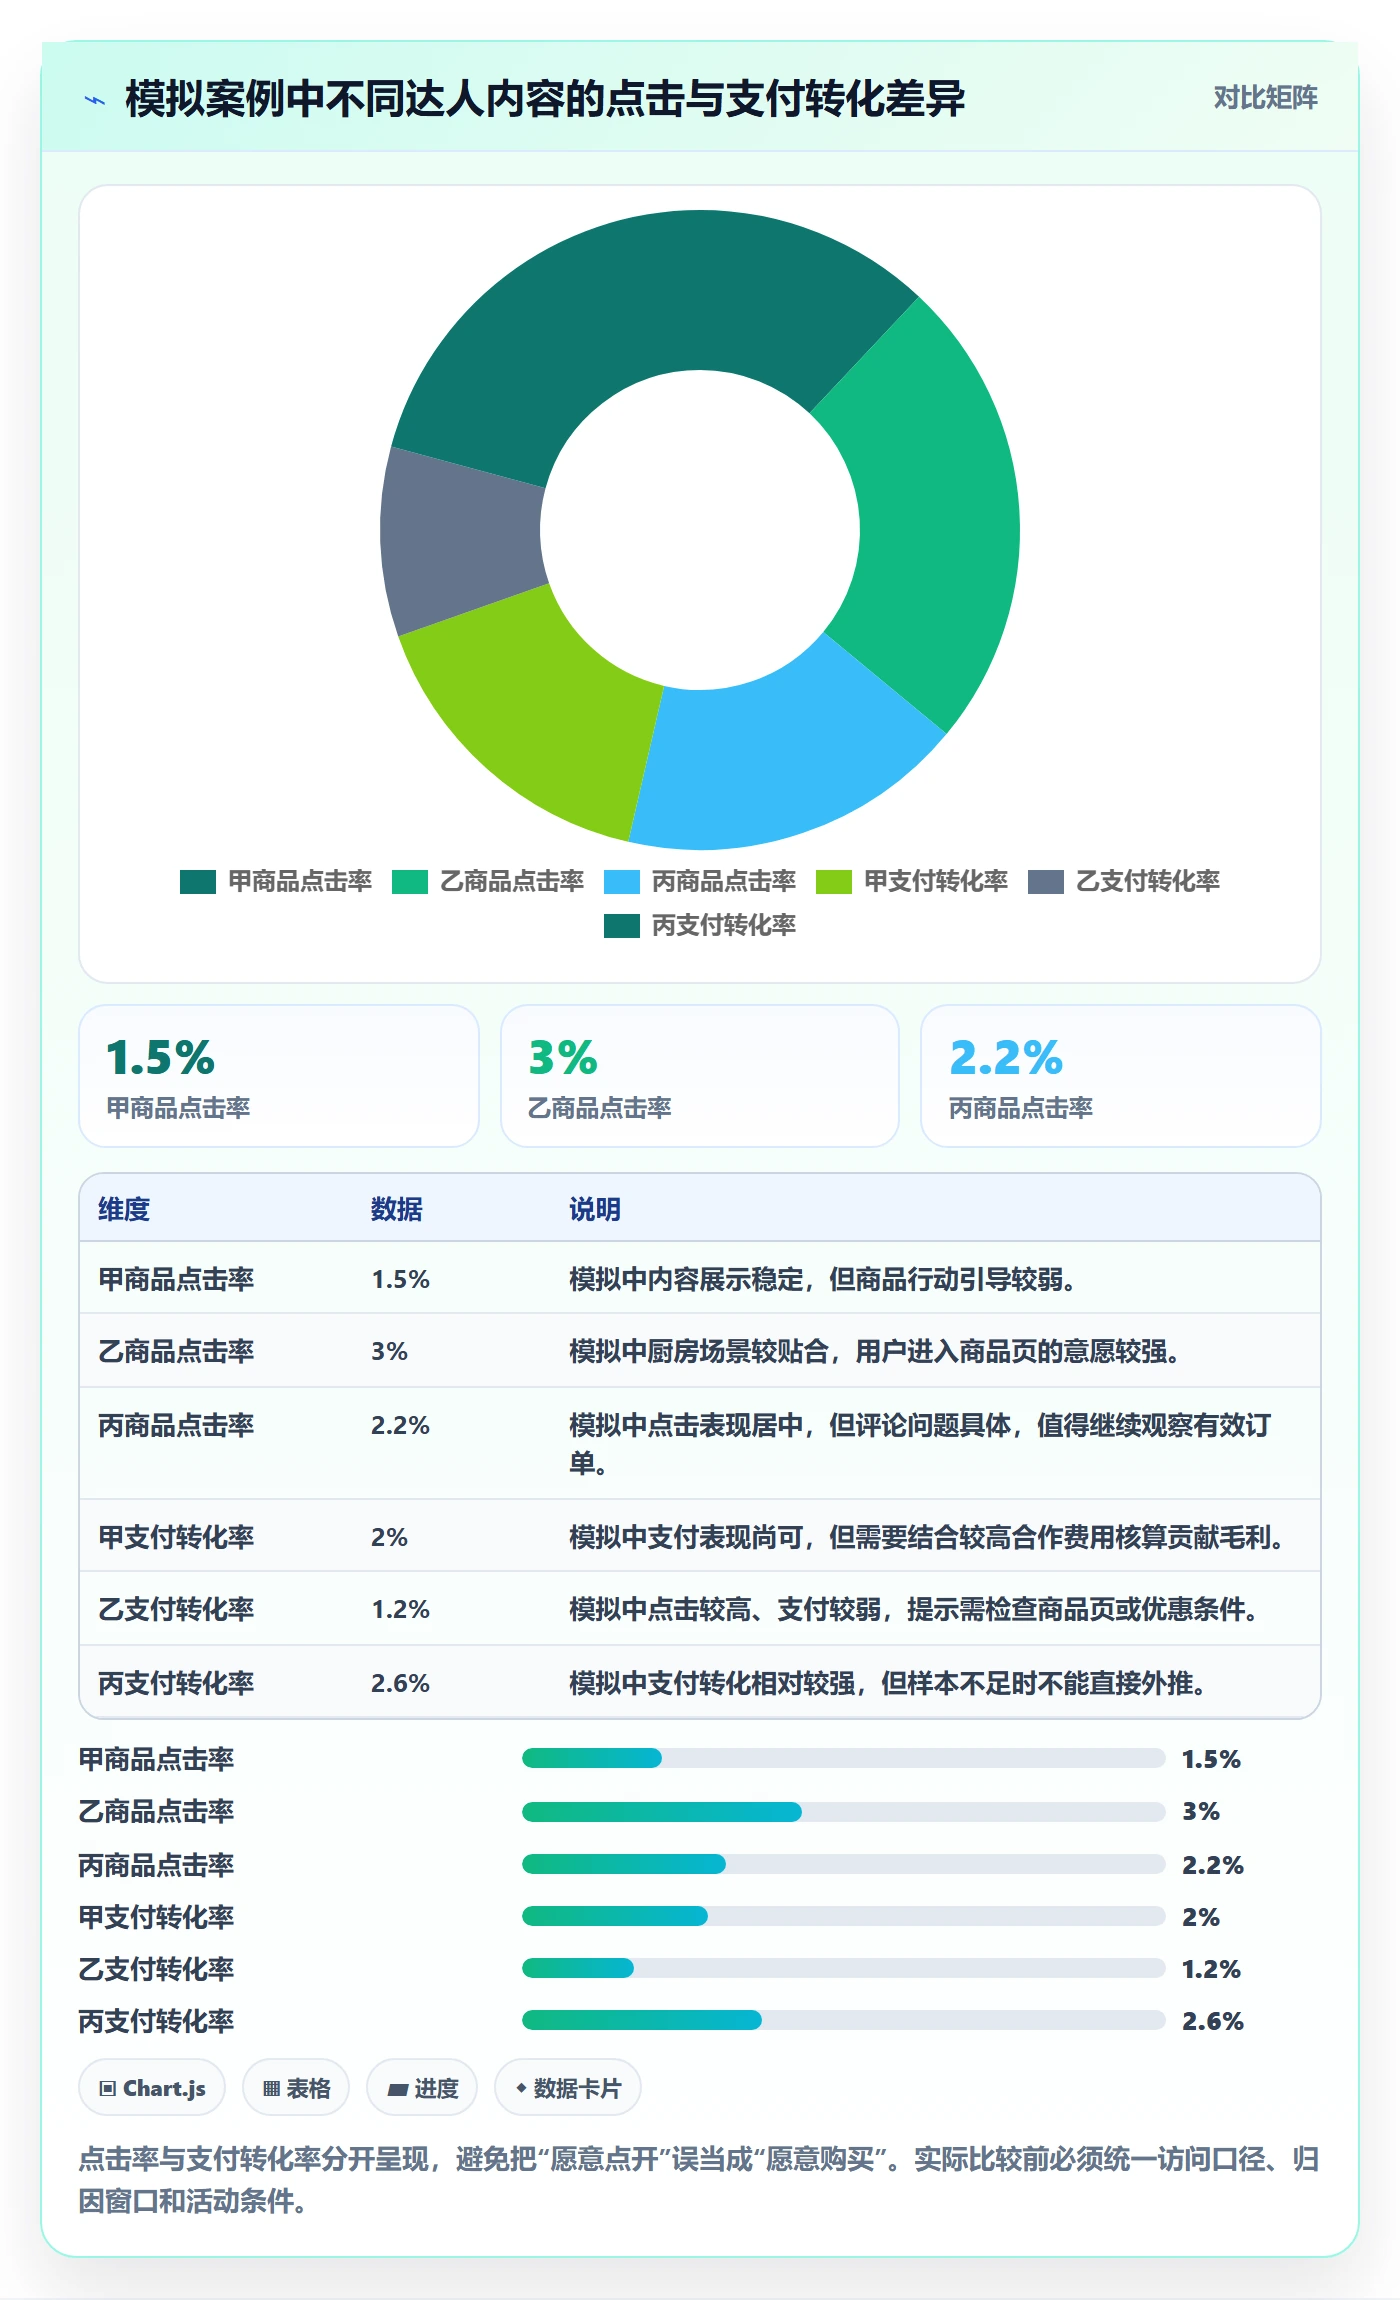Screen dimensions: 1400x2300
Task: Toggle the 乙商品点击率 legend swatch
Action: (x=410, y=882)
